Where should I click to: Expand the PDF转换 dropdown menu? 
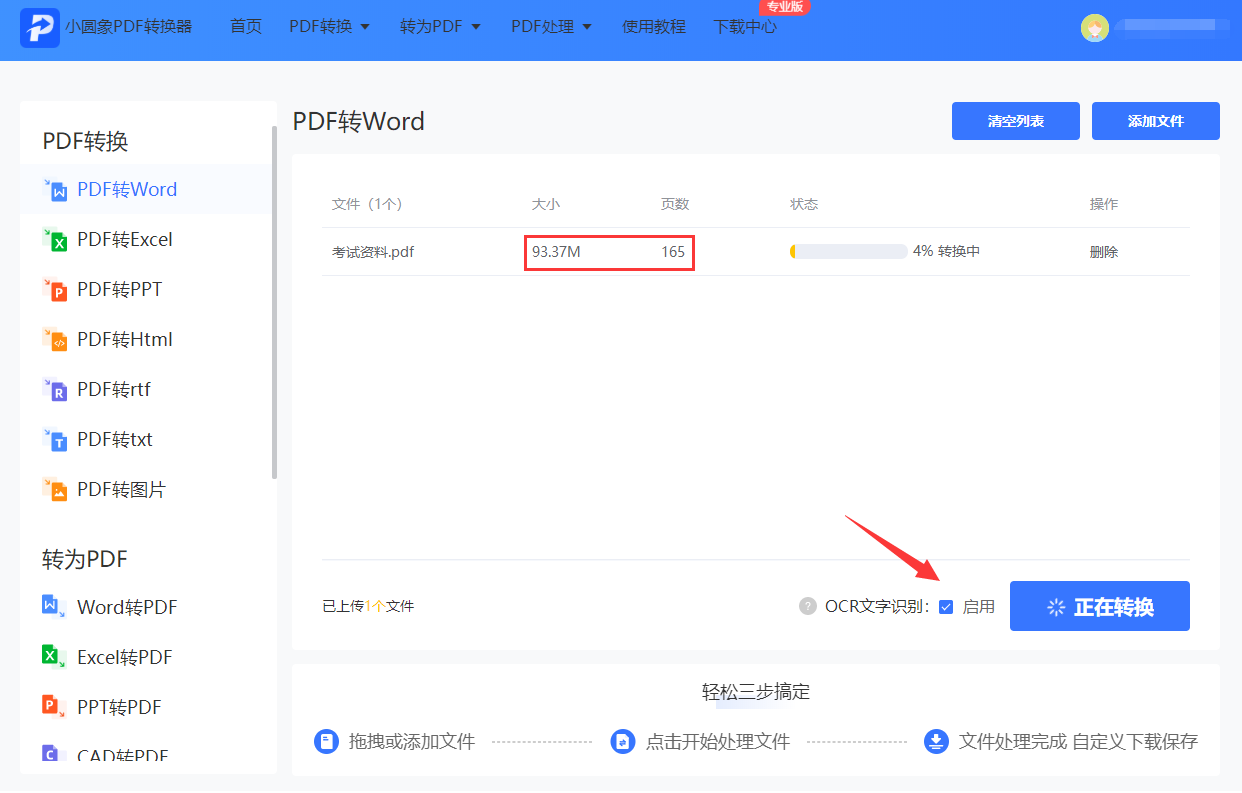coord(330,27)
